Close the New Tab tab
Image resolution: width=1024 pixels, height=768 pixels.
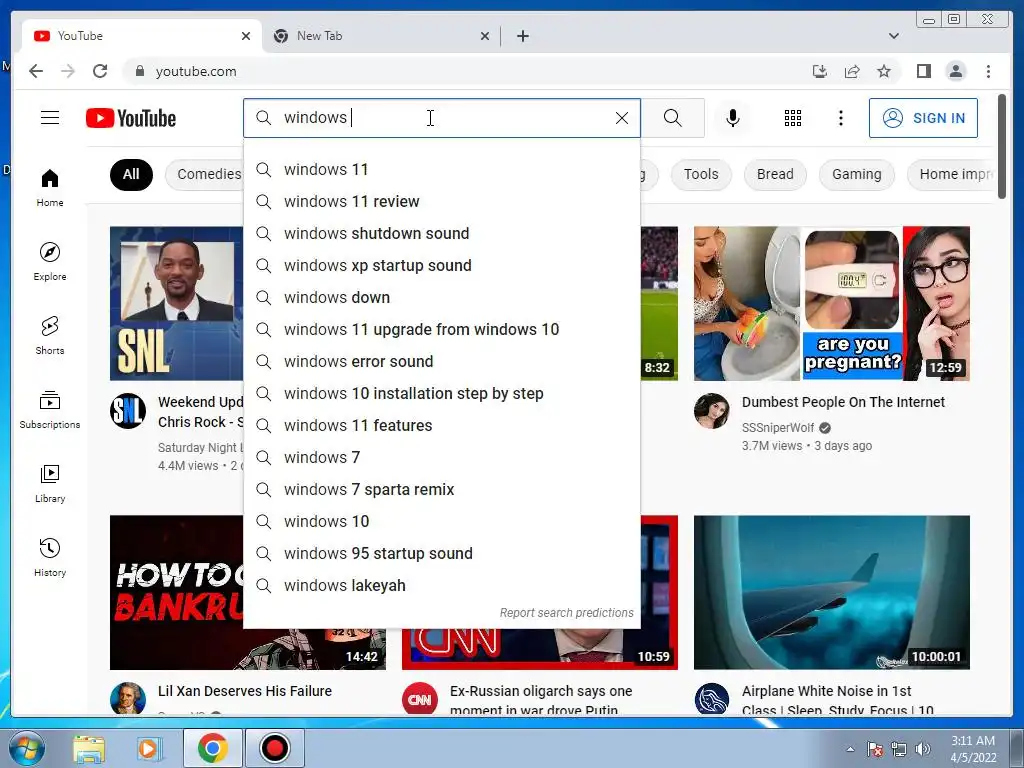485,36
